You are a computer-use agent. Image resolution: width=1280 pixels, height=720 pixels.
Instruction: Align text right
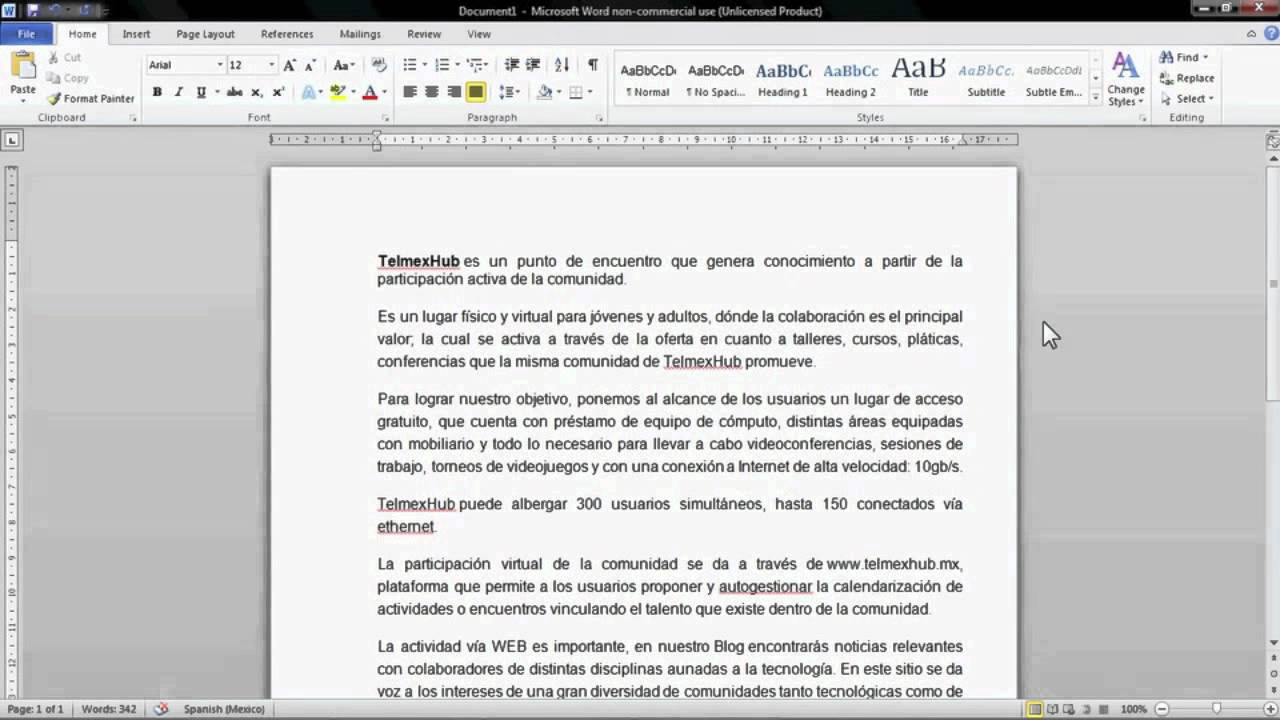coord(454,92)
